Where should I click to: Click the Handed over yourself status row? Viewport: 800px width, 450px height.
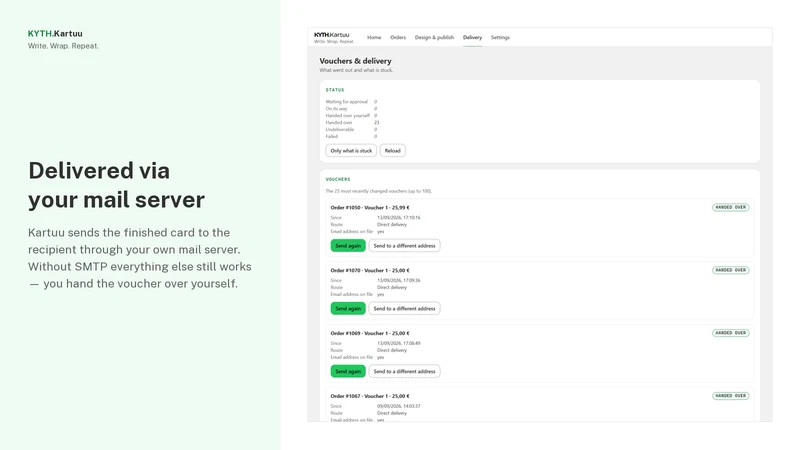[x=352, y=115]
